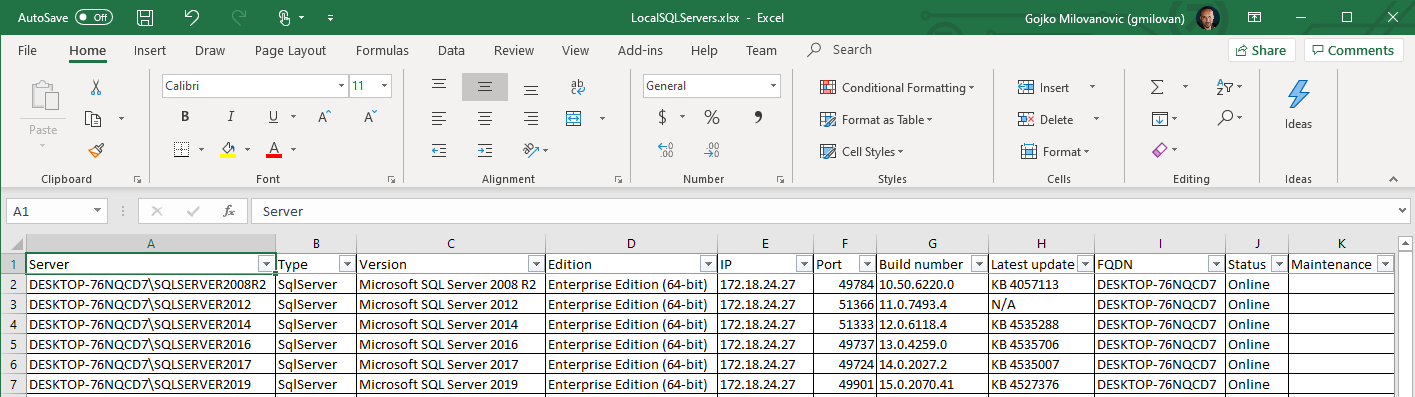Click Increase Font Size icon
1415x397 pixels.
point(324,117)
